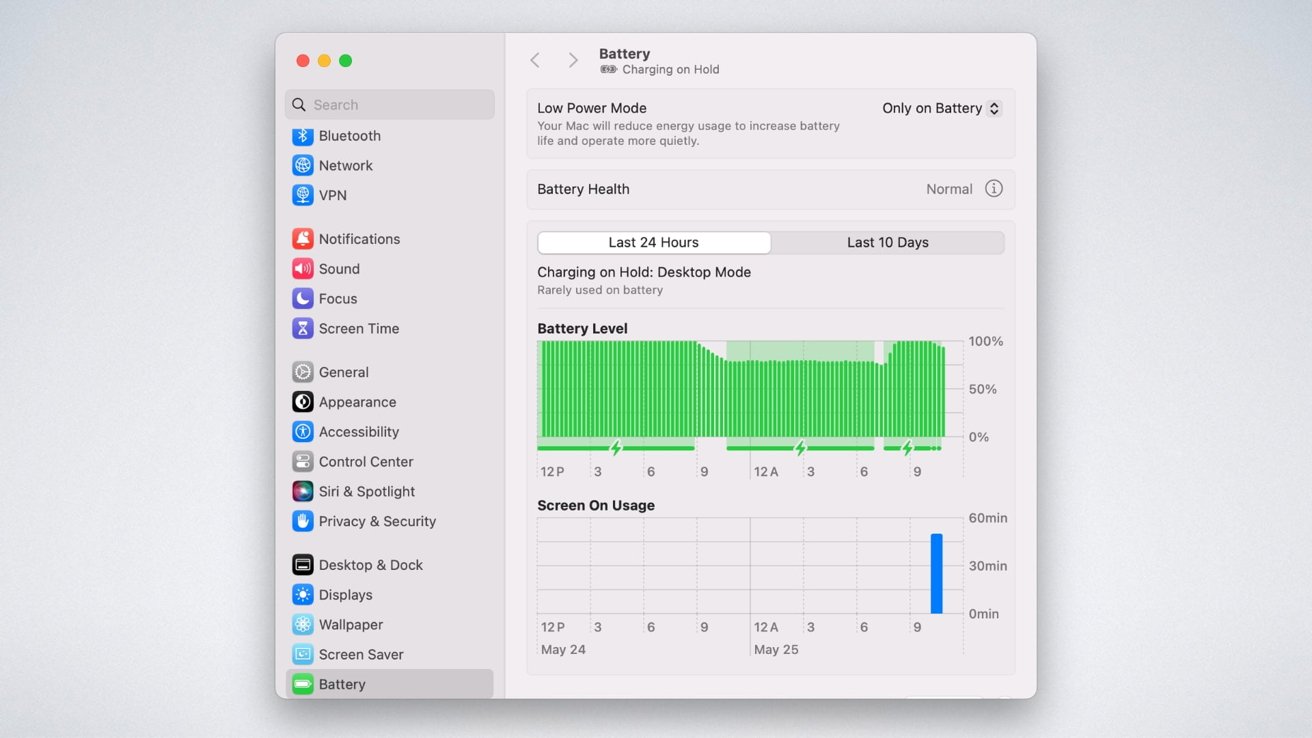Click the Screen Saver icon
Viewport: 1312px width, 738px height.
[x=303, y=655]
